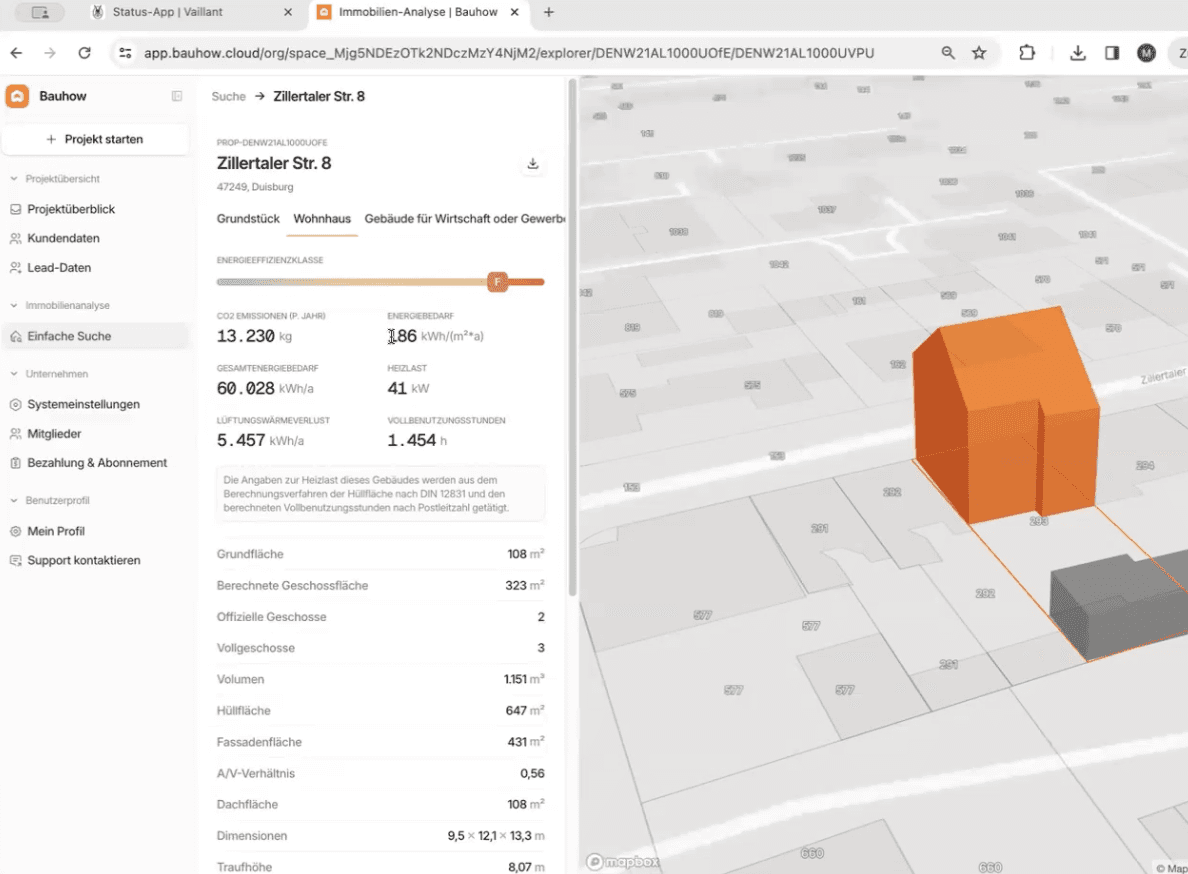Open browser extensions puzzle icon
This screenshot has height=874, width=1188.
coord(1027,53)
